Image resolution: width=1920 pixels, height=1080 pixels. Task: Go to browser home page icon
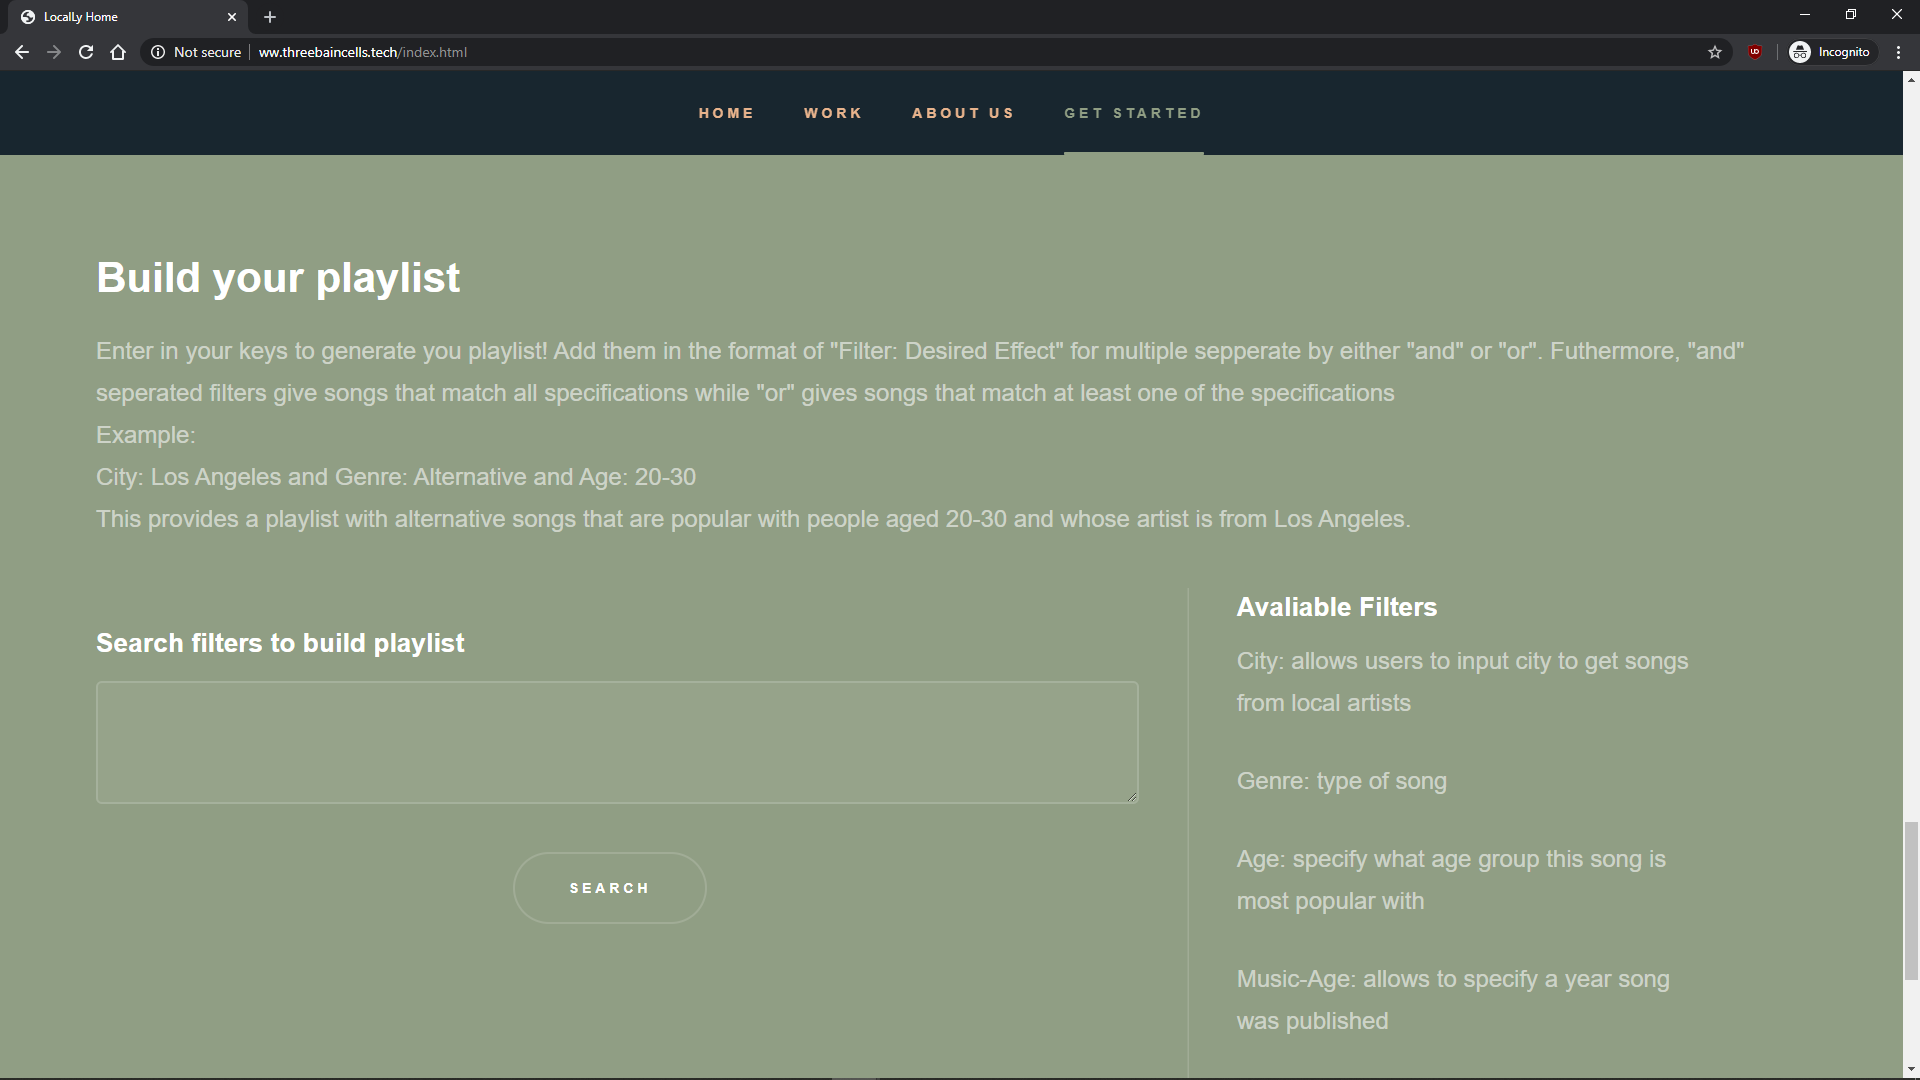click(118, 52)
